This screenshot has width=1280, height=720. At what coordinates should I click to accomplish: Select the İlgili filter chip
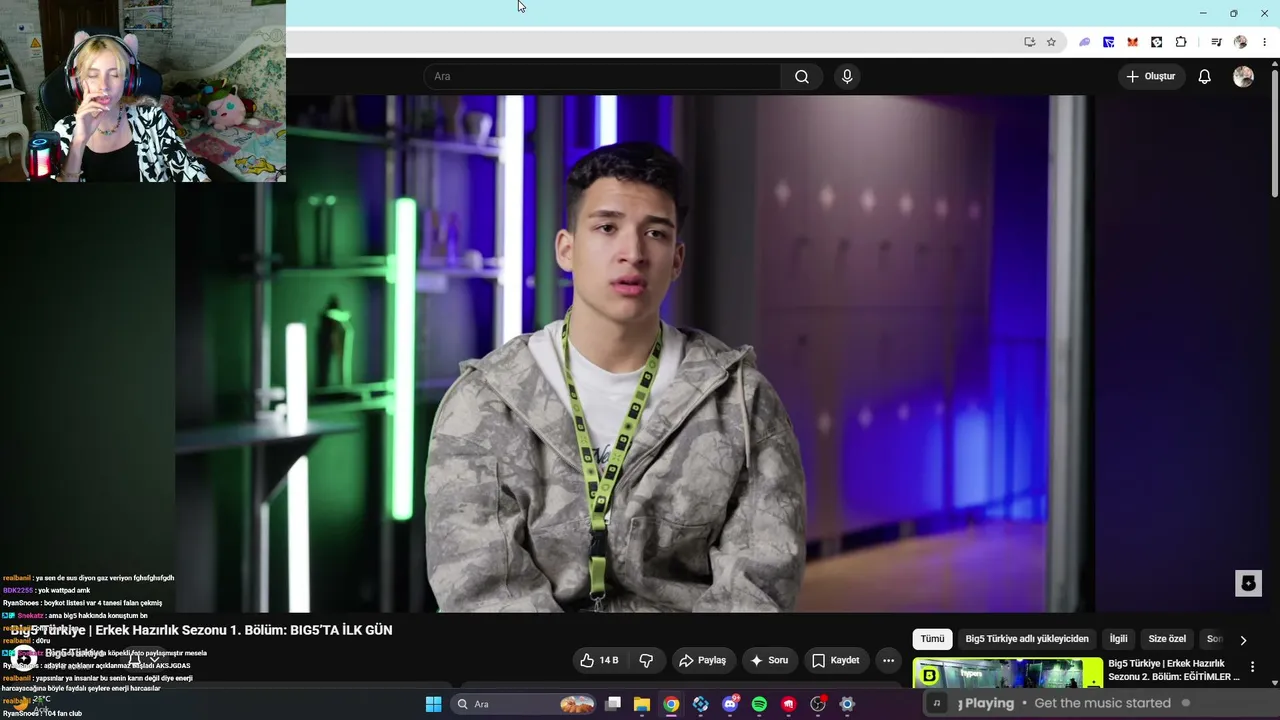point(1118,639)
